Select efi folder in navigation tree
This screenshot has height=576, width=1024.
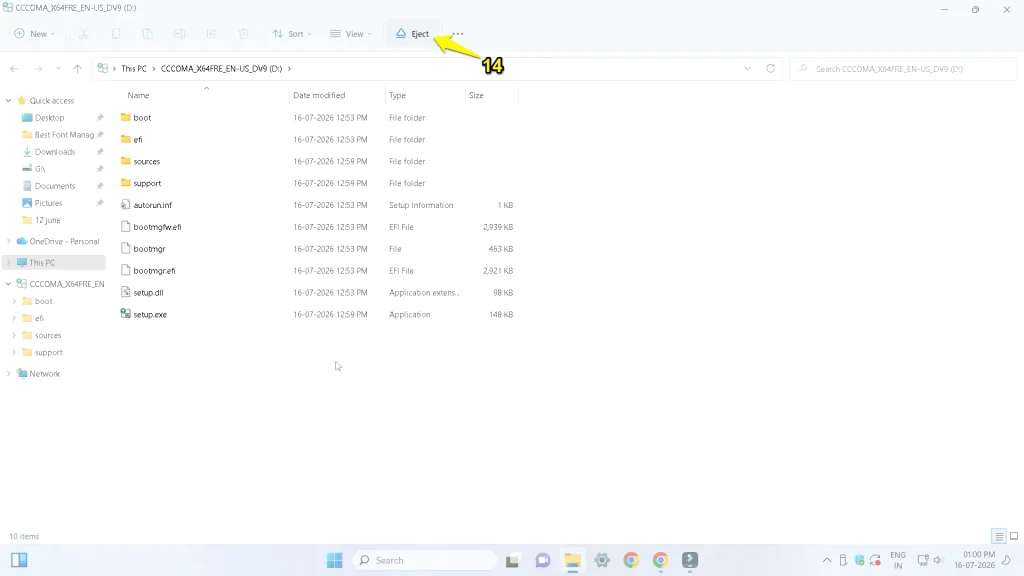[x=39, y=318]
